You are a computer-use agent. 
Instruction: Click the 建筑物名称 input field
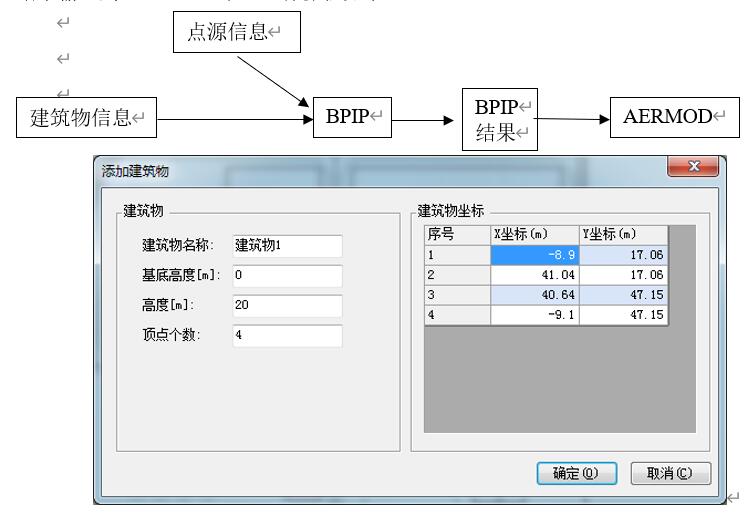pos(287,246)
